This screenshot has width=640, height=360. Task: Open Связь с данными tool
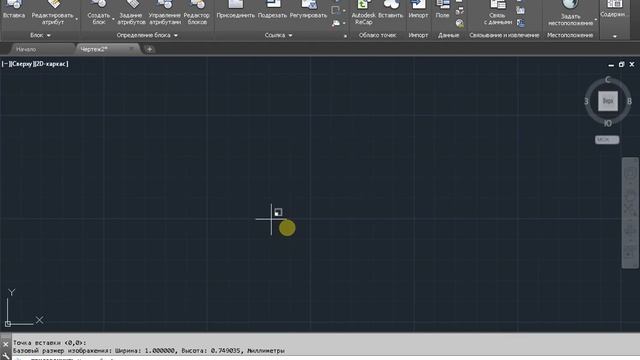pos(498,12)
